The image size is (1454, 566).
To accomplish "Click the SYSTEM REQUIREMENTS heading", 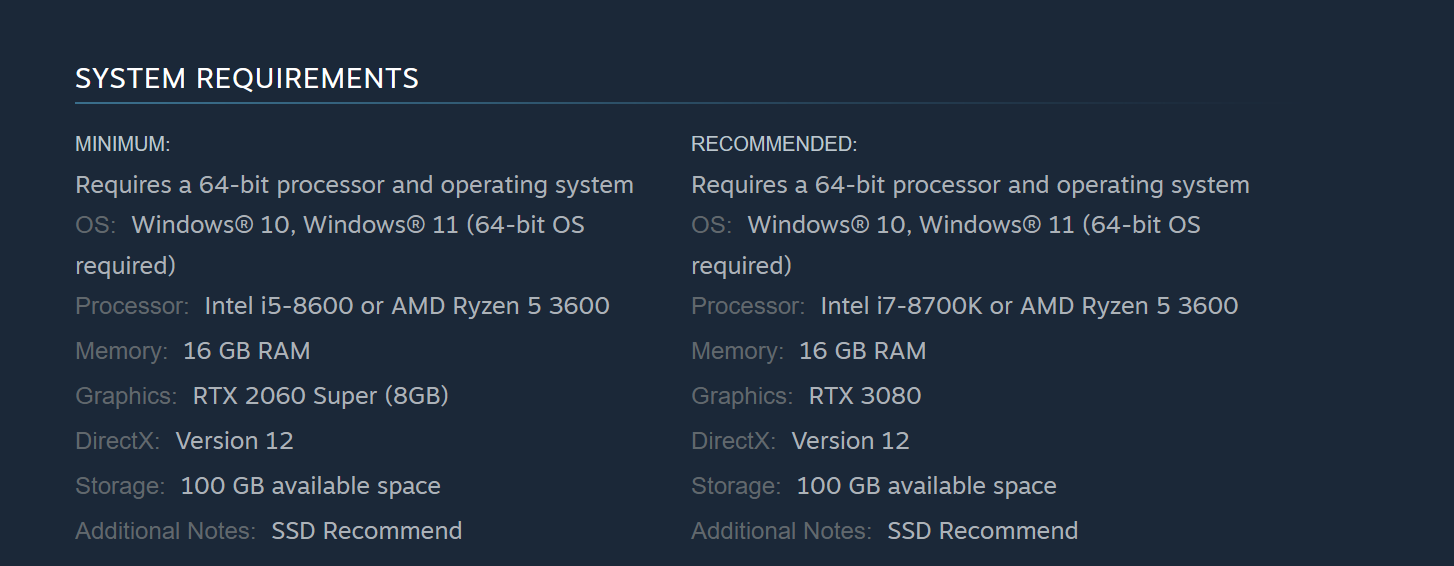I will tap(247, 78).
